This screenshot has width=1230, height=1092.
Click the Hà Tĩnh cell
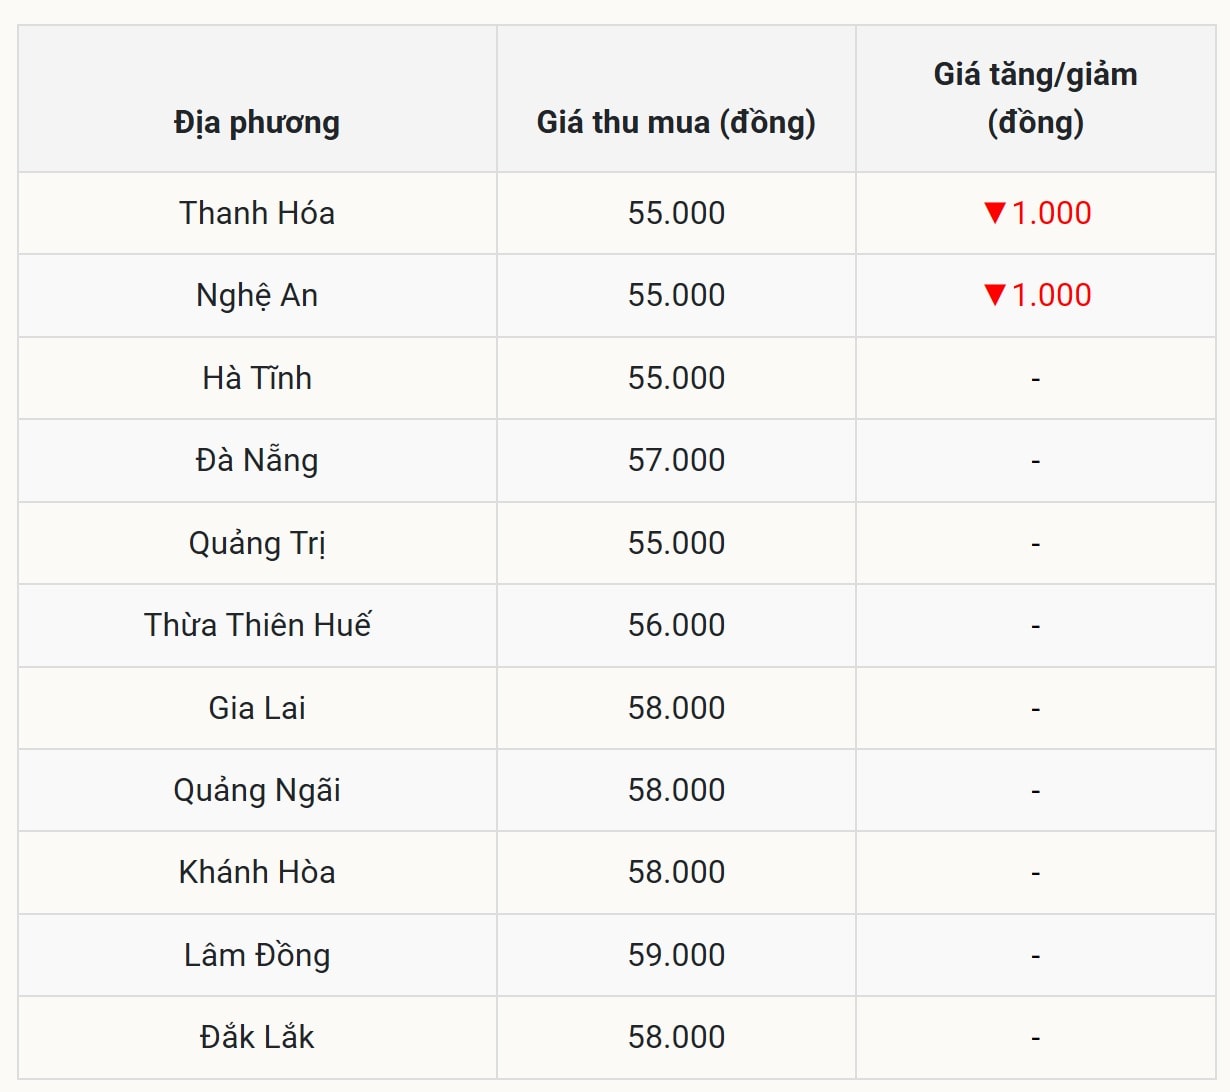coord(257,378)
